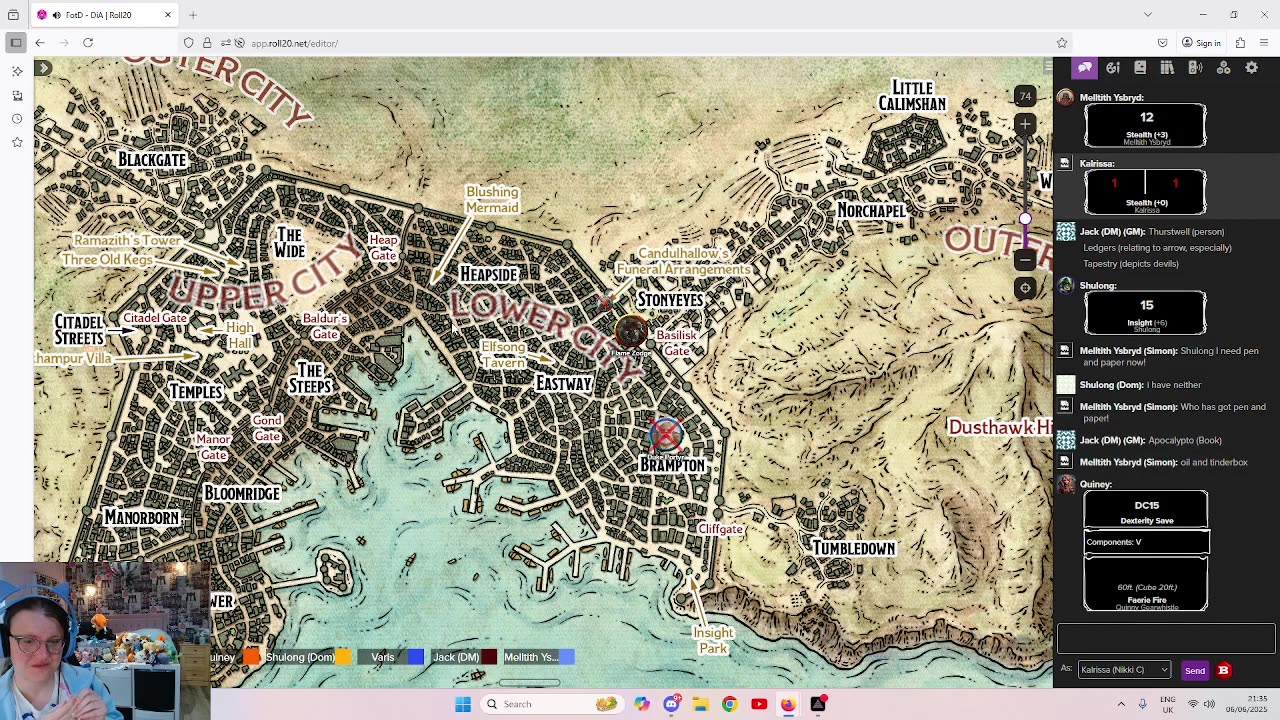Click the dark round token near Basilisk Gate
The image size is (1280, 720).
[631, 331]
